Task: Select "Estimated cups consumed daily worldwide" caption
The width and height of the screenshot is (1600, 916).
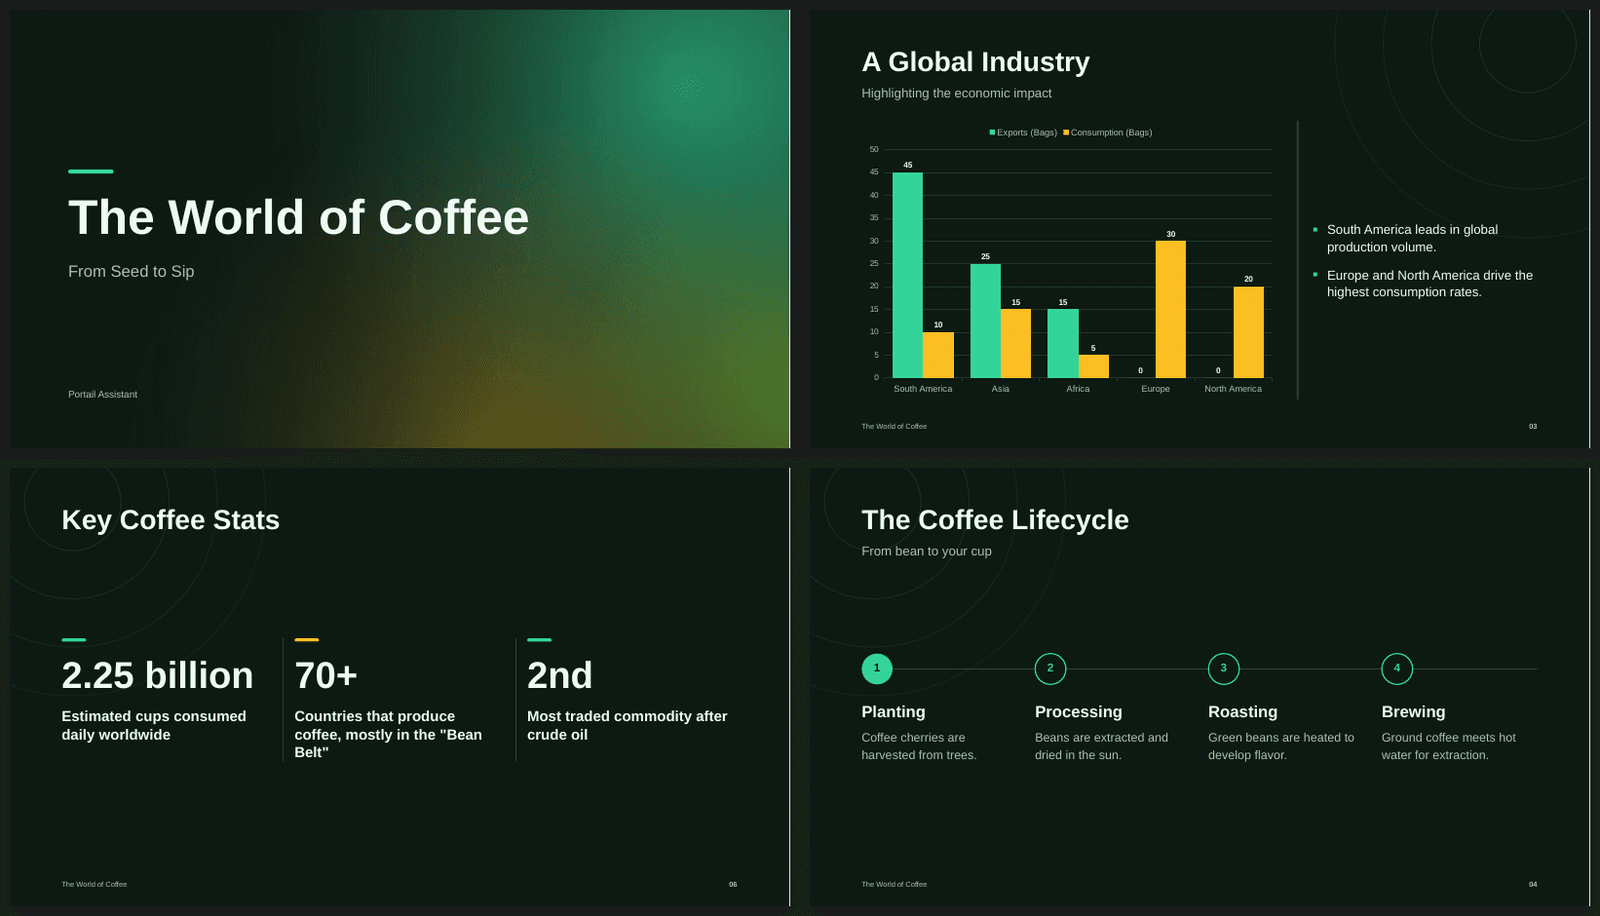Action: (x=154, y=725)
